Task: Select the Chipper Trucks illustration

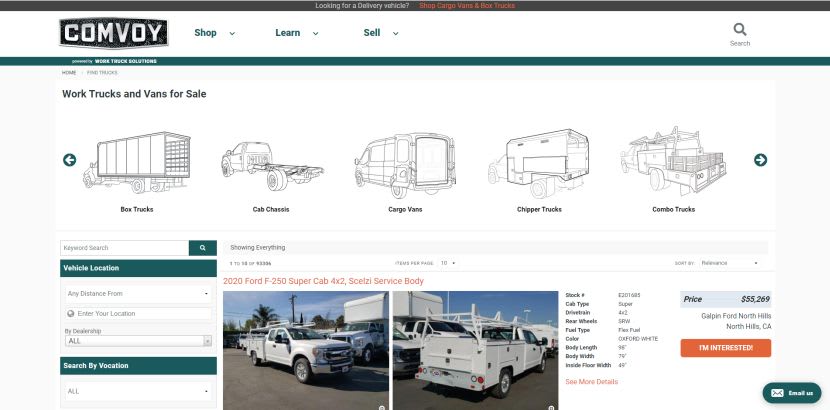Action: click(538, 163)
